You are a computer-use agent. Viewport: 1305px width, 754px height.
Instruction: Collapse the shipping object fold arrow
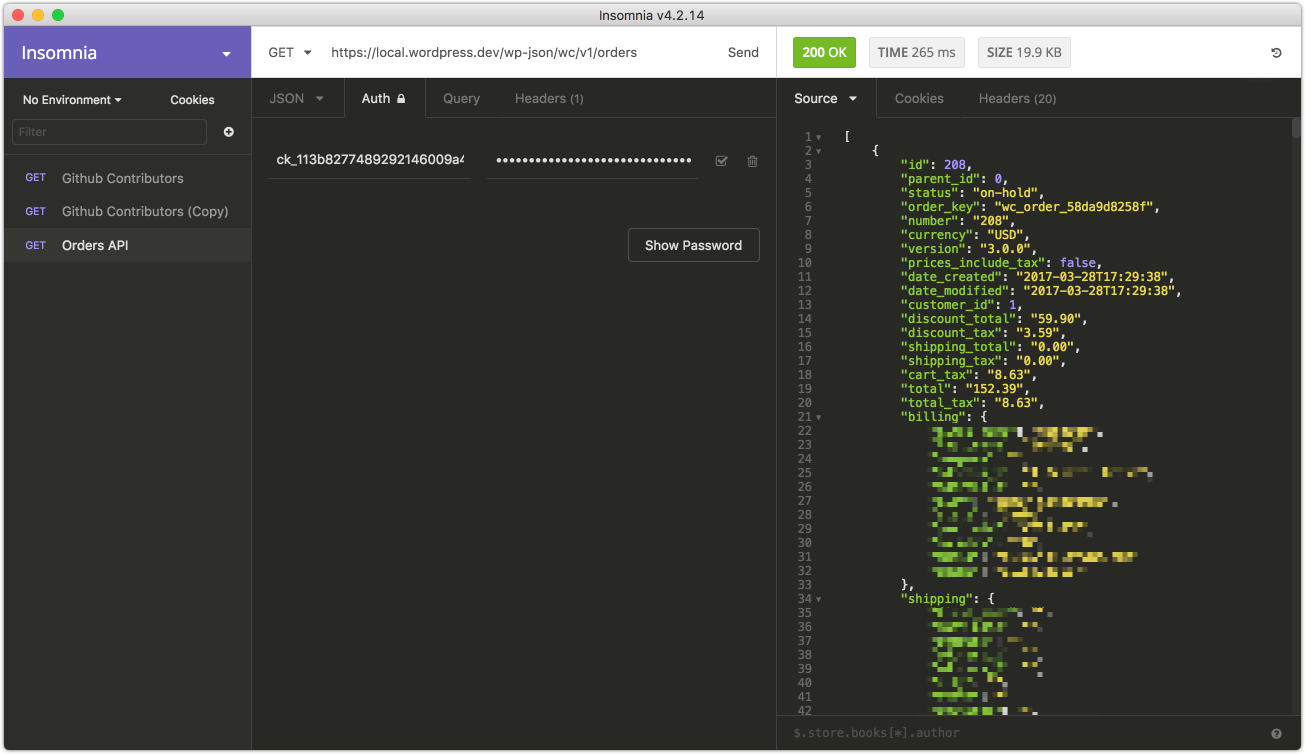[x=819, y=599]
